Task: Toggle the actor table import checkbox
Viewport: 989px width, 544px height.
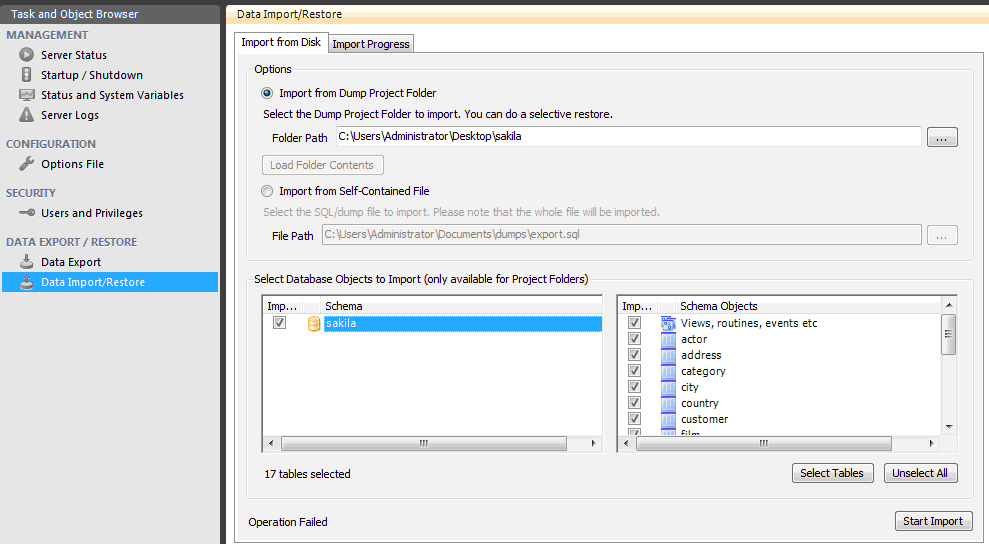Action: 634,339
